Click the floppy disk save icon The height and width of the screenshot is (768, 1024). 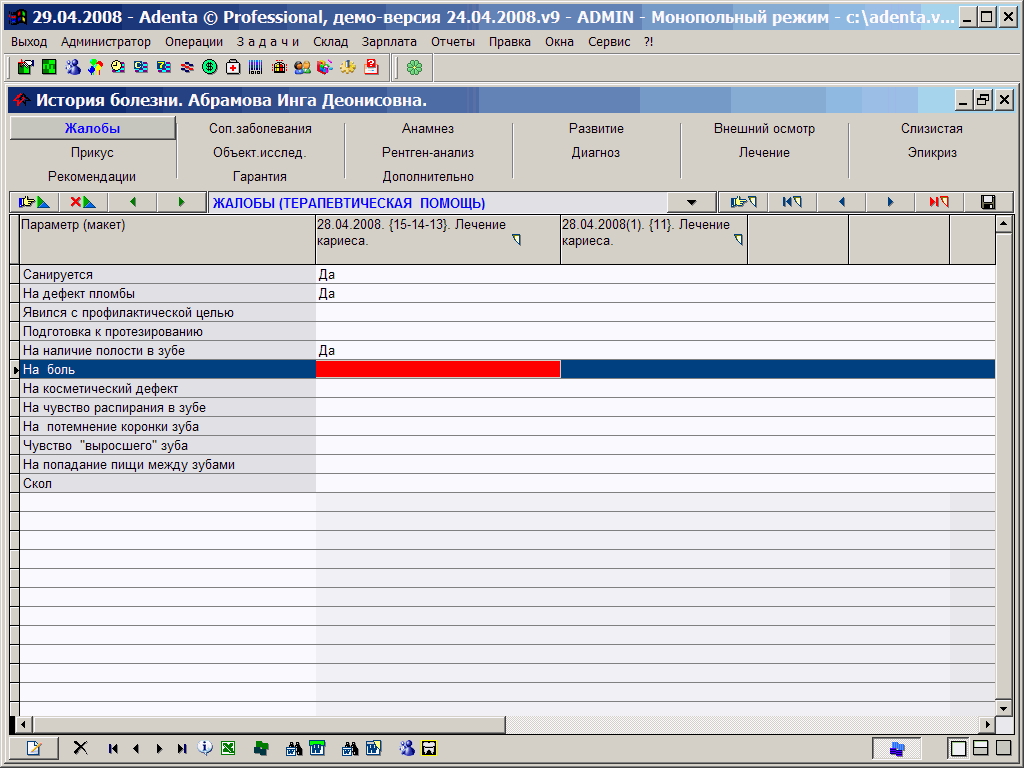(988, 202)
